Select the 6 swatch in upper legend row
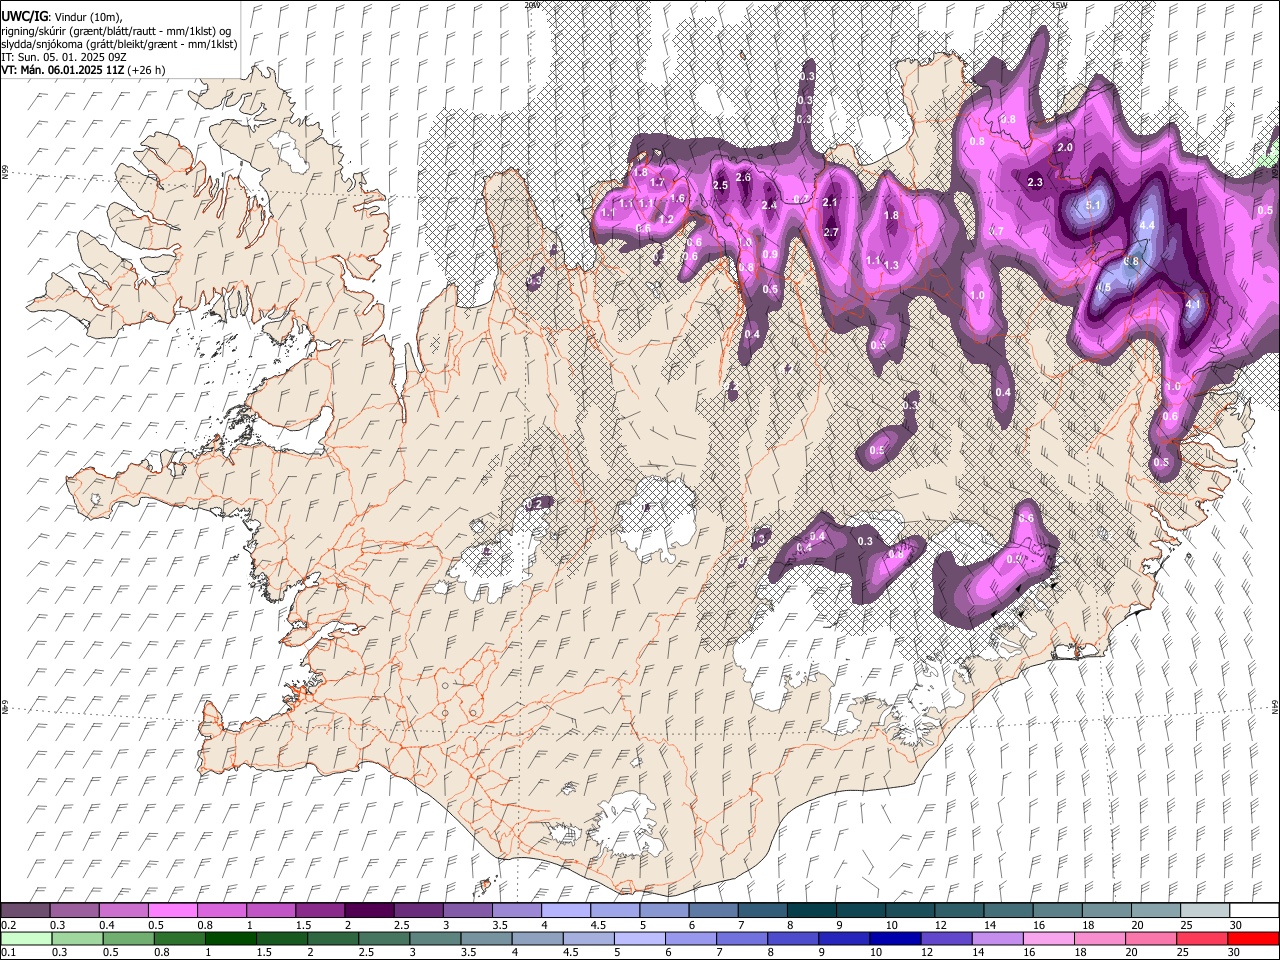Viewport: 1280px width, 960px height. (x=712, y=910)
